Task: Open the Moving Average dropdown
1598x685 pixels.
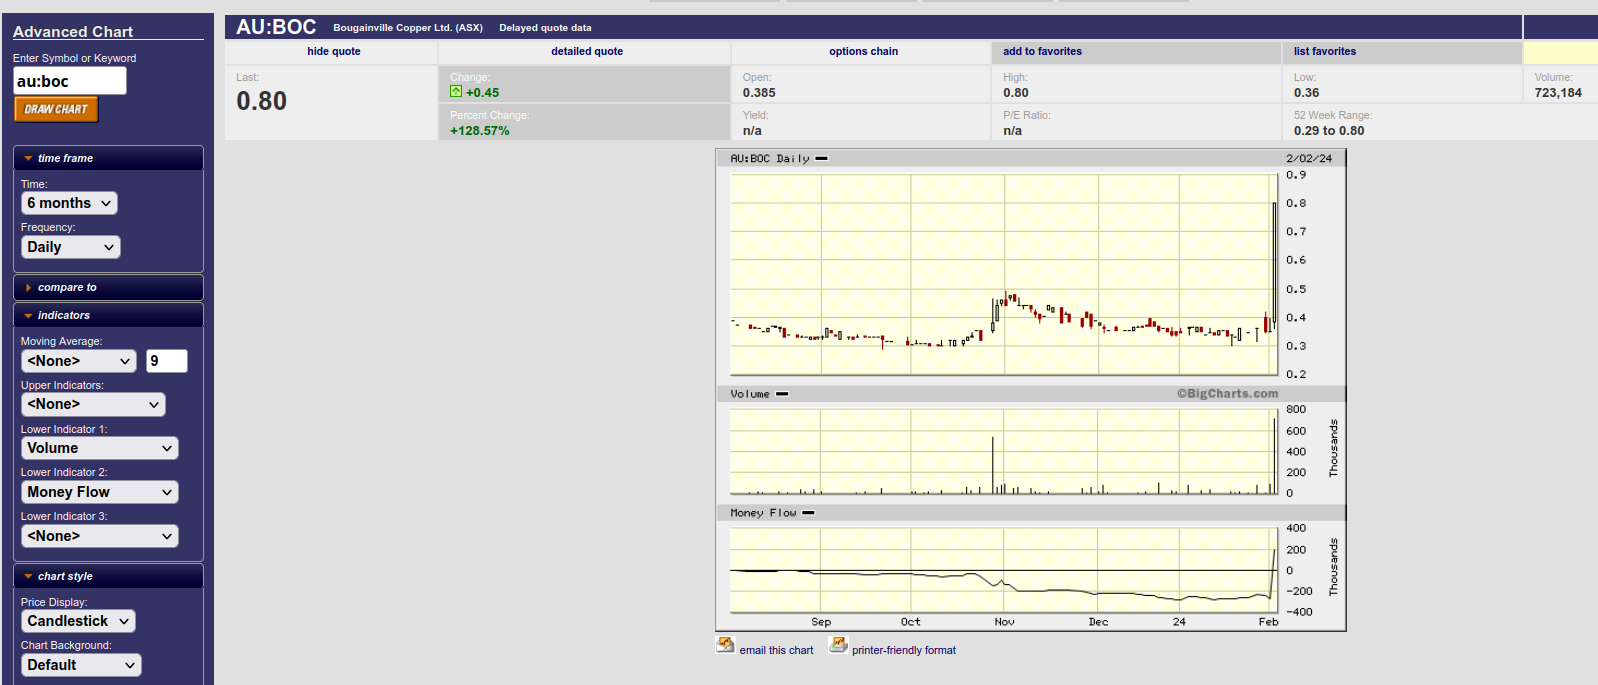Action: (x=79, y=361)
